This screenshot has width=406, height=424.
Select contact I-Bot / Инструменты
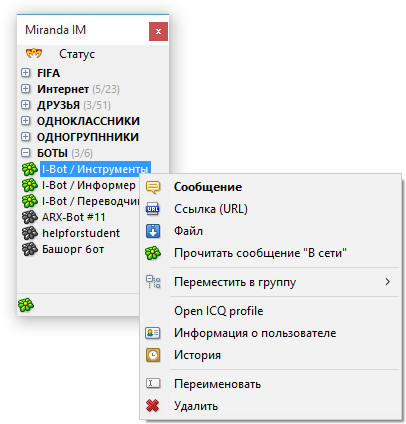[95, 169]
